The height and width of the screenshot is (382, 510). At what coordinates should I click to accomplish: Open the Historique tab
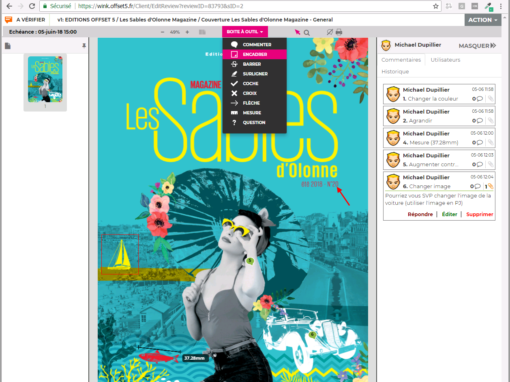point(395,72)
